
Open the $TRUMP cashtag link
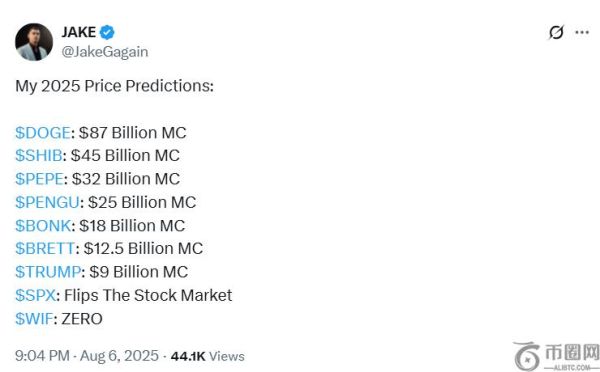pos(48,272)
